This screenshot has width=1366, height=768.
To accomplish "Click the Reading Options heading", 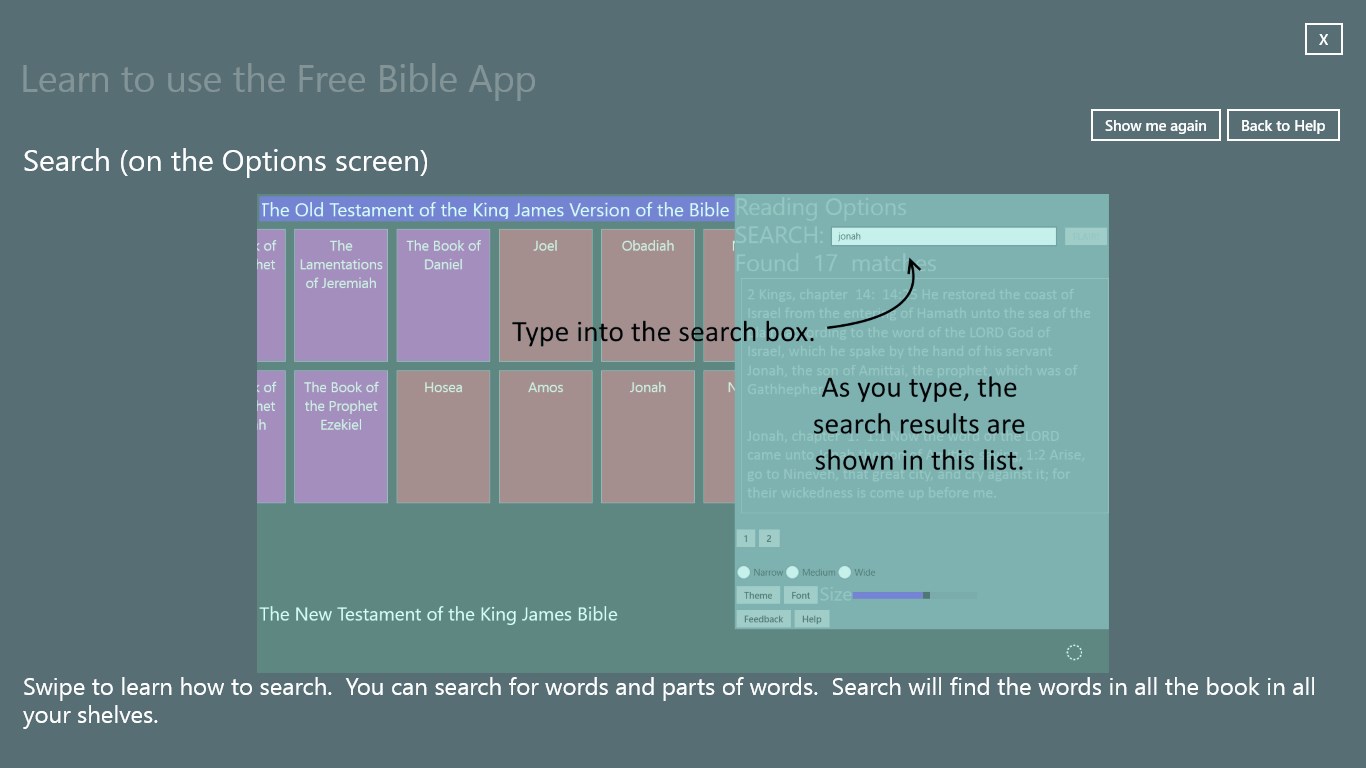I will click(x=821, y=207).
